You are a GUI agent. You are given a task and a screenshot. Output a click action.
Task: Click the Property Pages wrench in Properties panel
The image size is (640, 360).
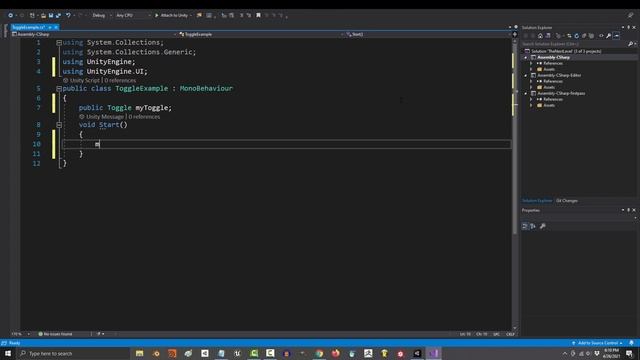click(542, 226)
